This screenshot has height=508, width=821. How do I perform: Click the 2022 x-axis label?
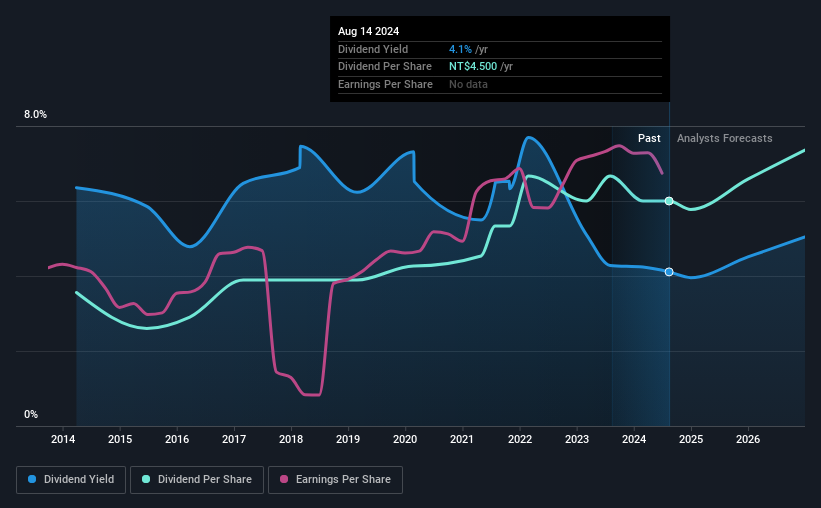[x=520, y=439]
